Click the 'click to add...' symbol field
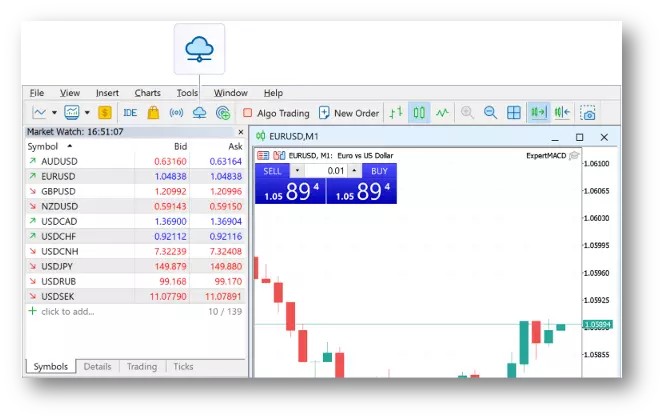664x420 pixels. click(68, 312)
